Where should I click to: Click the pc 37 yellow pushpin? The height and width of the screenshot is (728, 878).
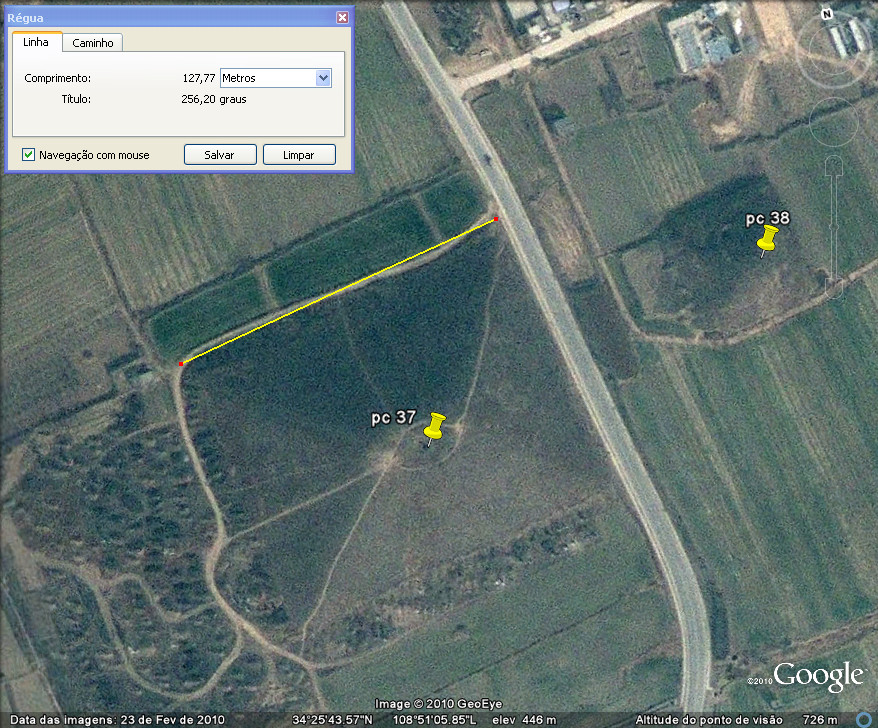coord(433,427)
